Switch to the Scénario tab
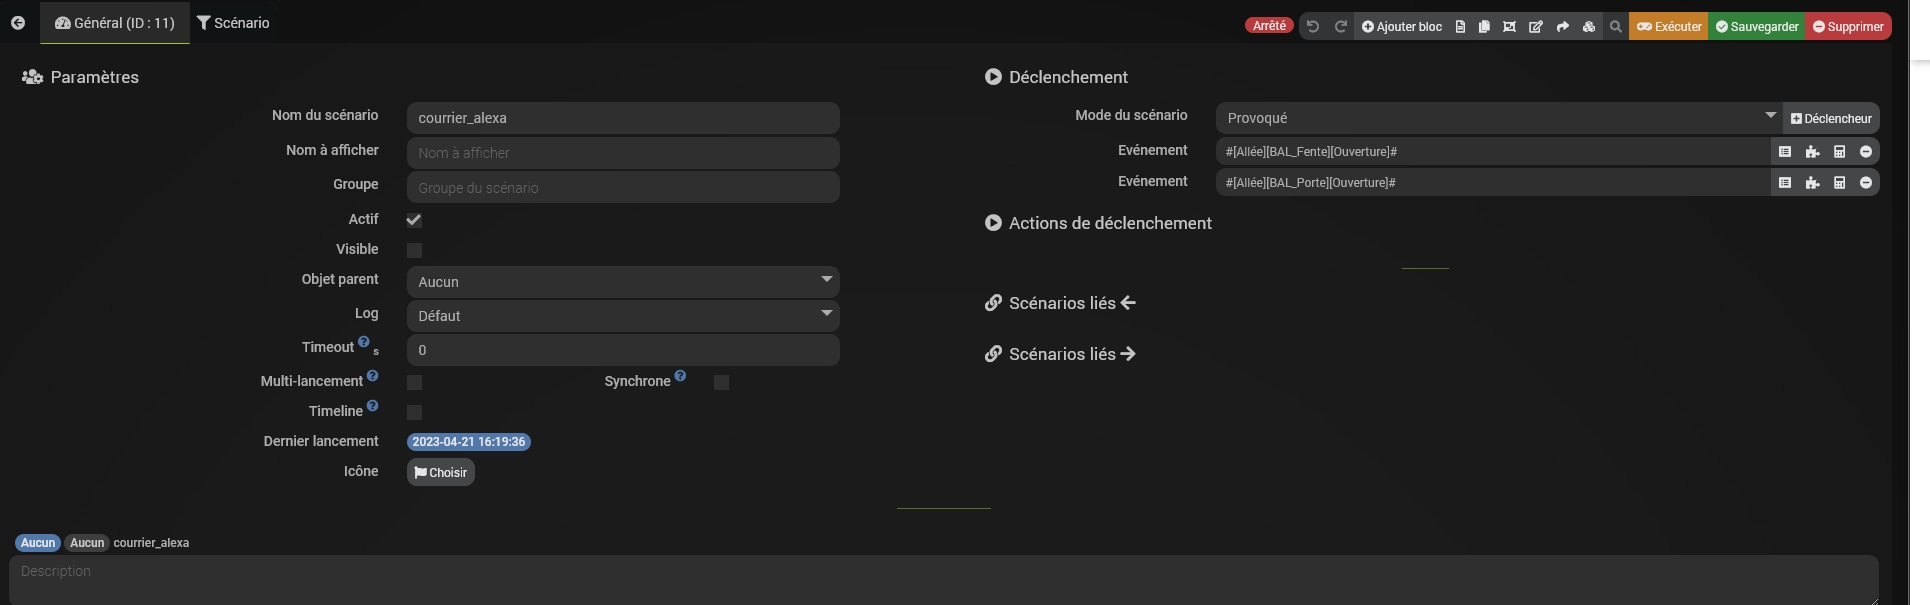 point(233,23)
